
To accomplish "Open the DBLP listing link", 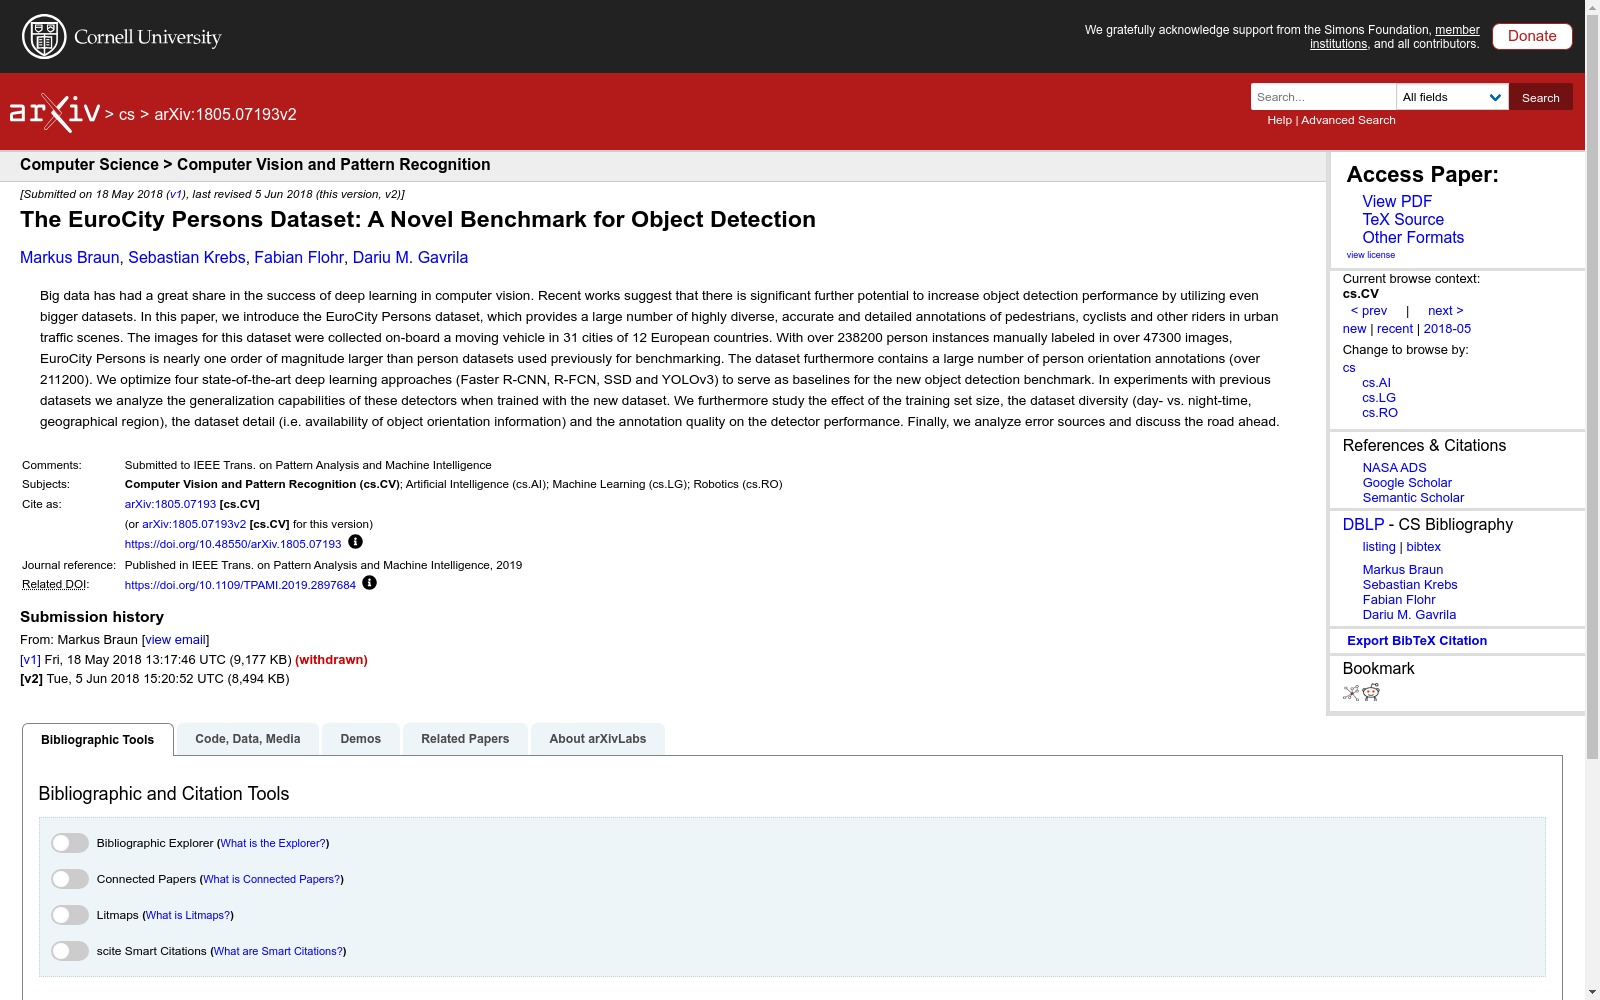I will [1379, 547].
